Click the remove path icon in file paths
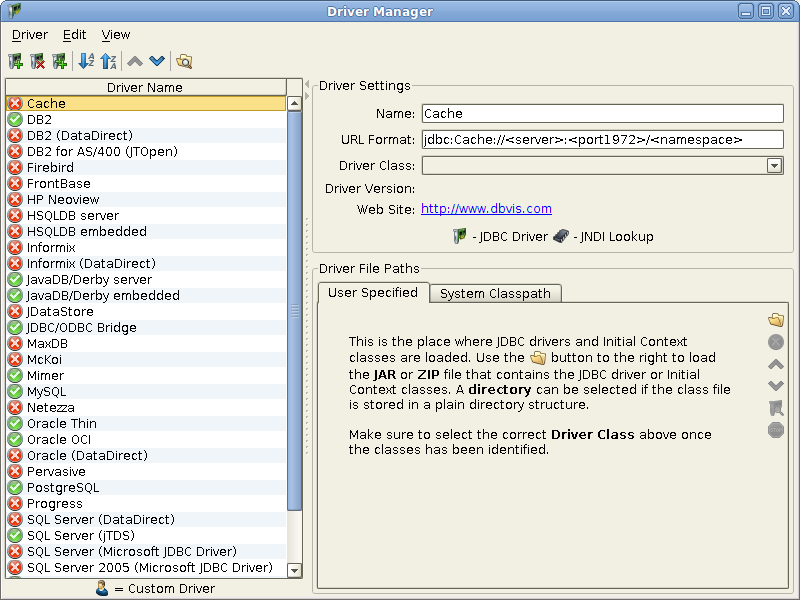800x600 pixels. coord(776,342)
